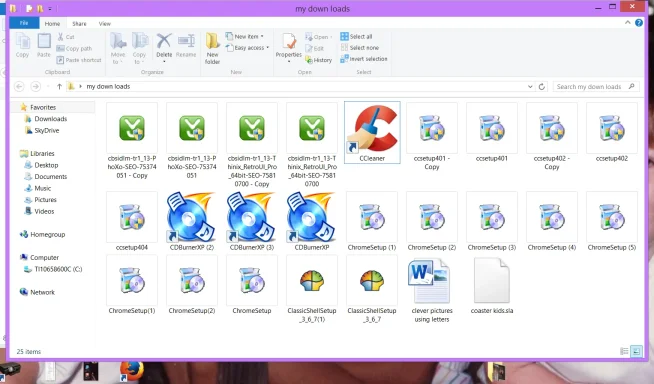
Task: Open SkyDrive in the navigation pane
Action: coord(47,131)
